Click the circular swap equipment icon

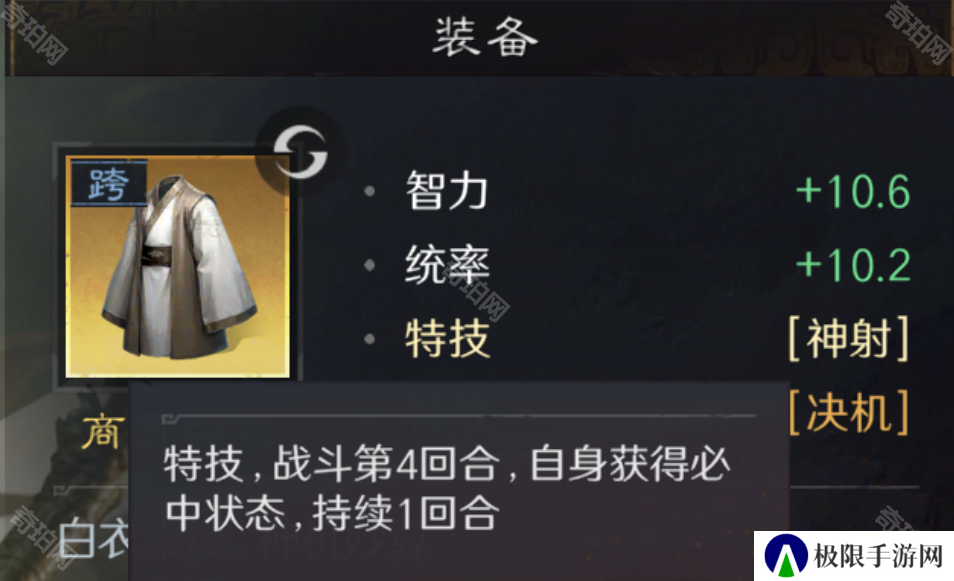point(300,151)
